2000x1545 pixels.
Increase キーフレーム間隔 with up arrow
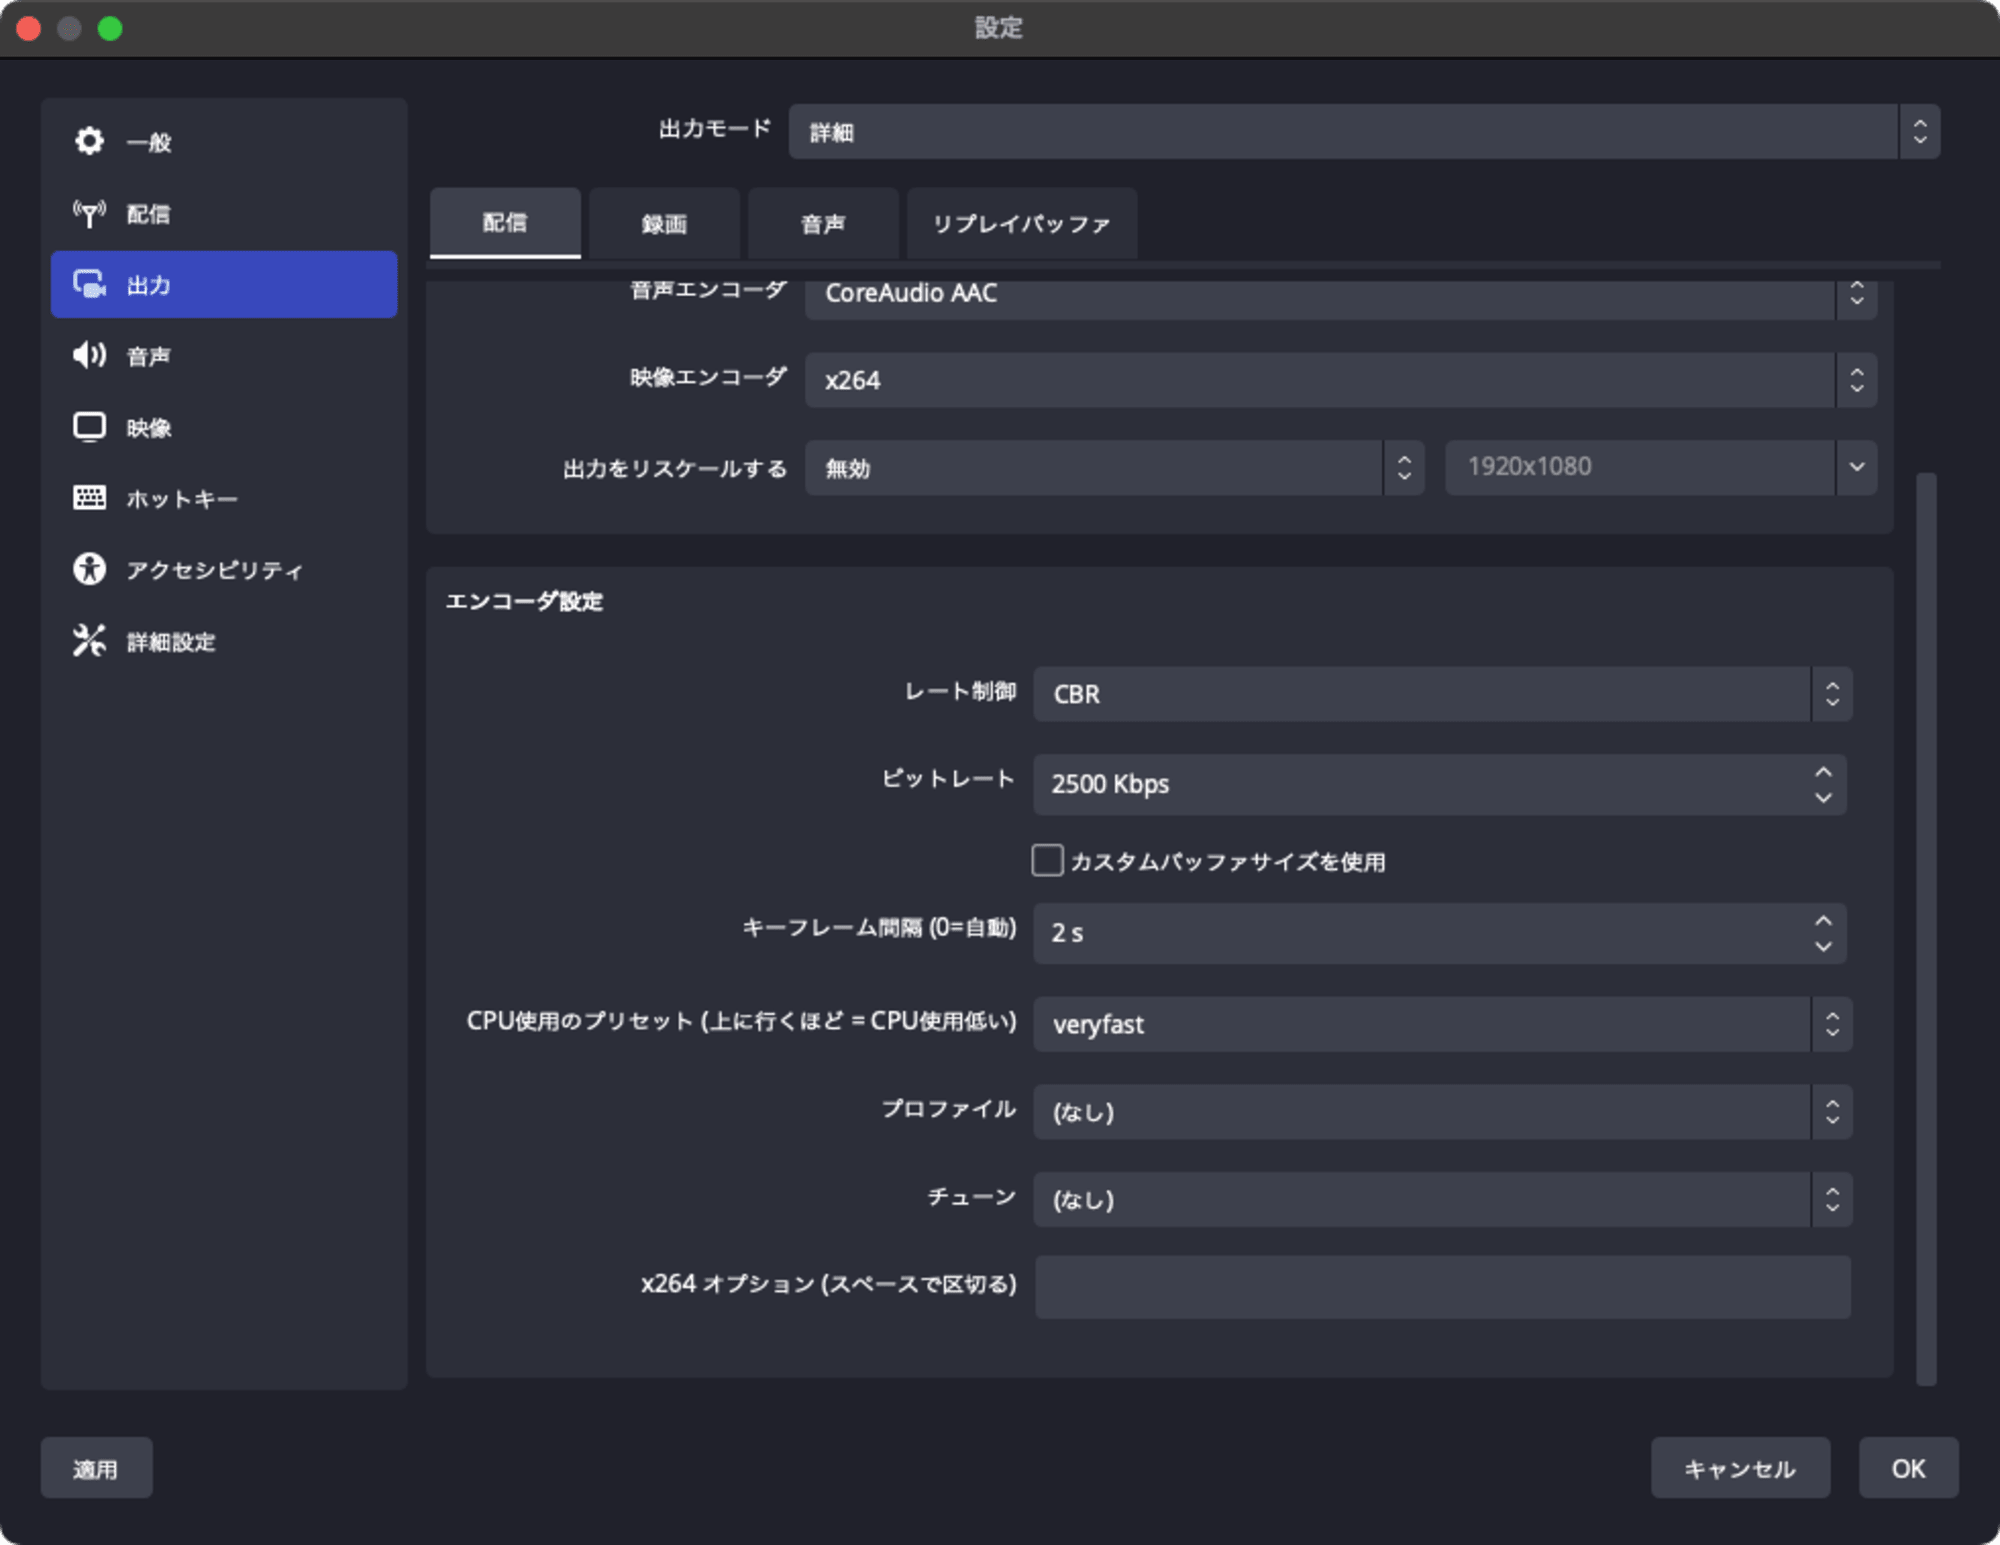1823,920
